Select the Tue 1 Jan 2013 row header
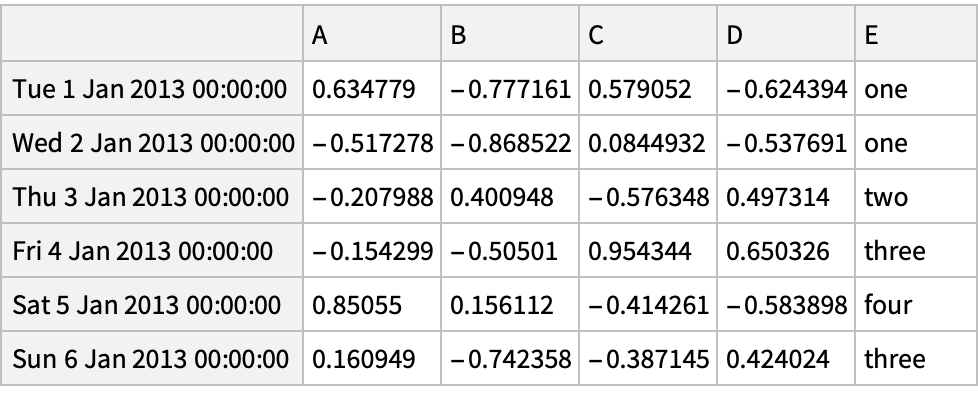The image size is (978, 420). pos(152,89)
